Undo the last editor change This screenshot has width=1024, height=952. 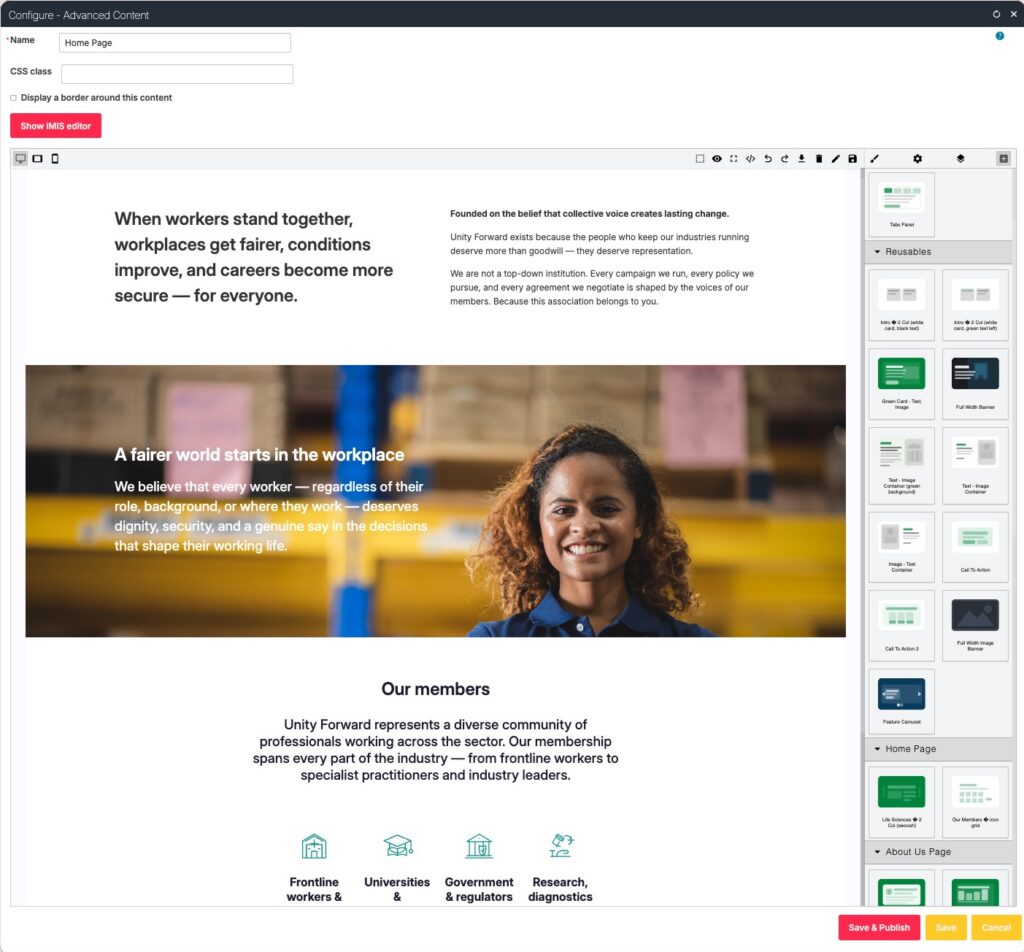click(x=768, y=159)
